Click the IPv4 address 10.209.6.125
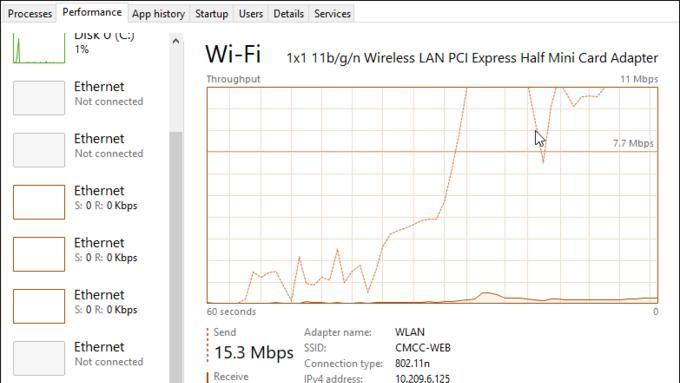This screenshot has width=680, height=383. [422, 379]
